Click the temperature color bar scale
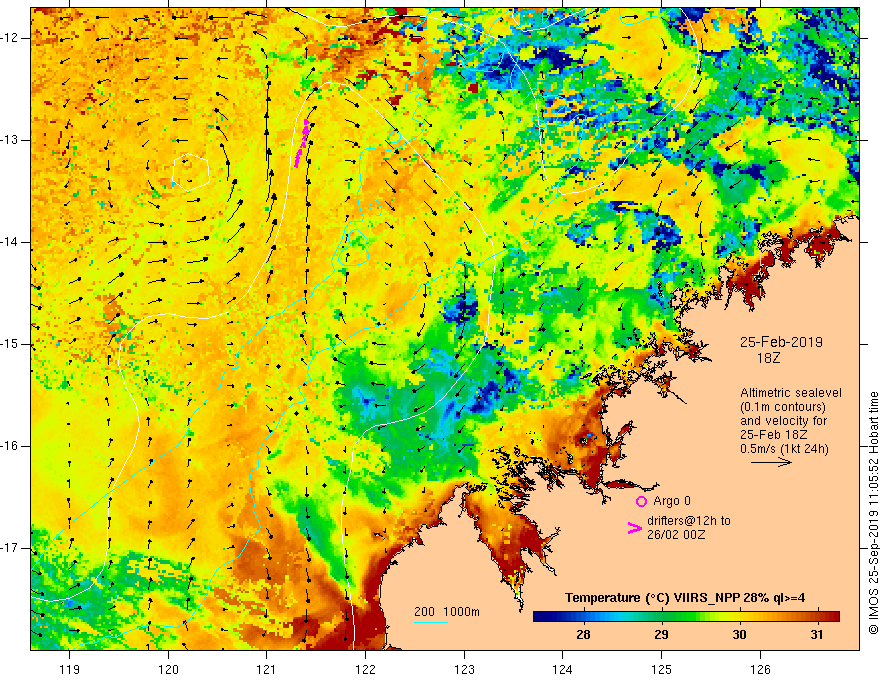The image size is (880, 680). pos(686,616)
